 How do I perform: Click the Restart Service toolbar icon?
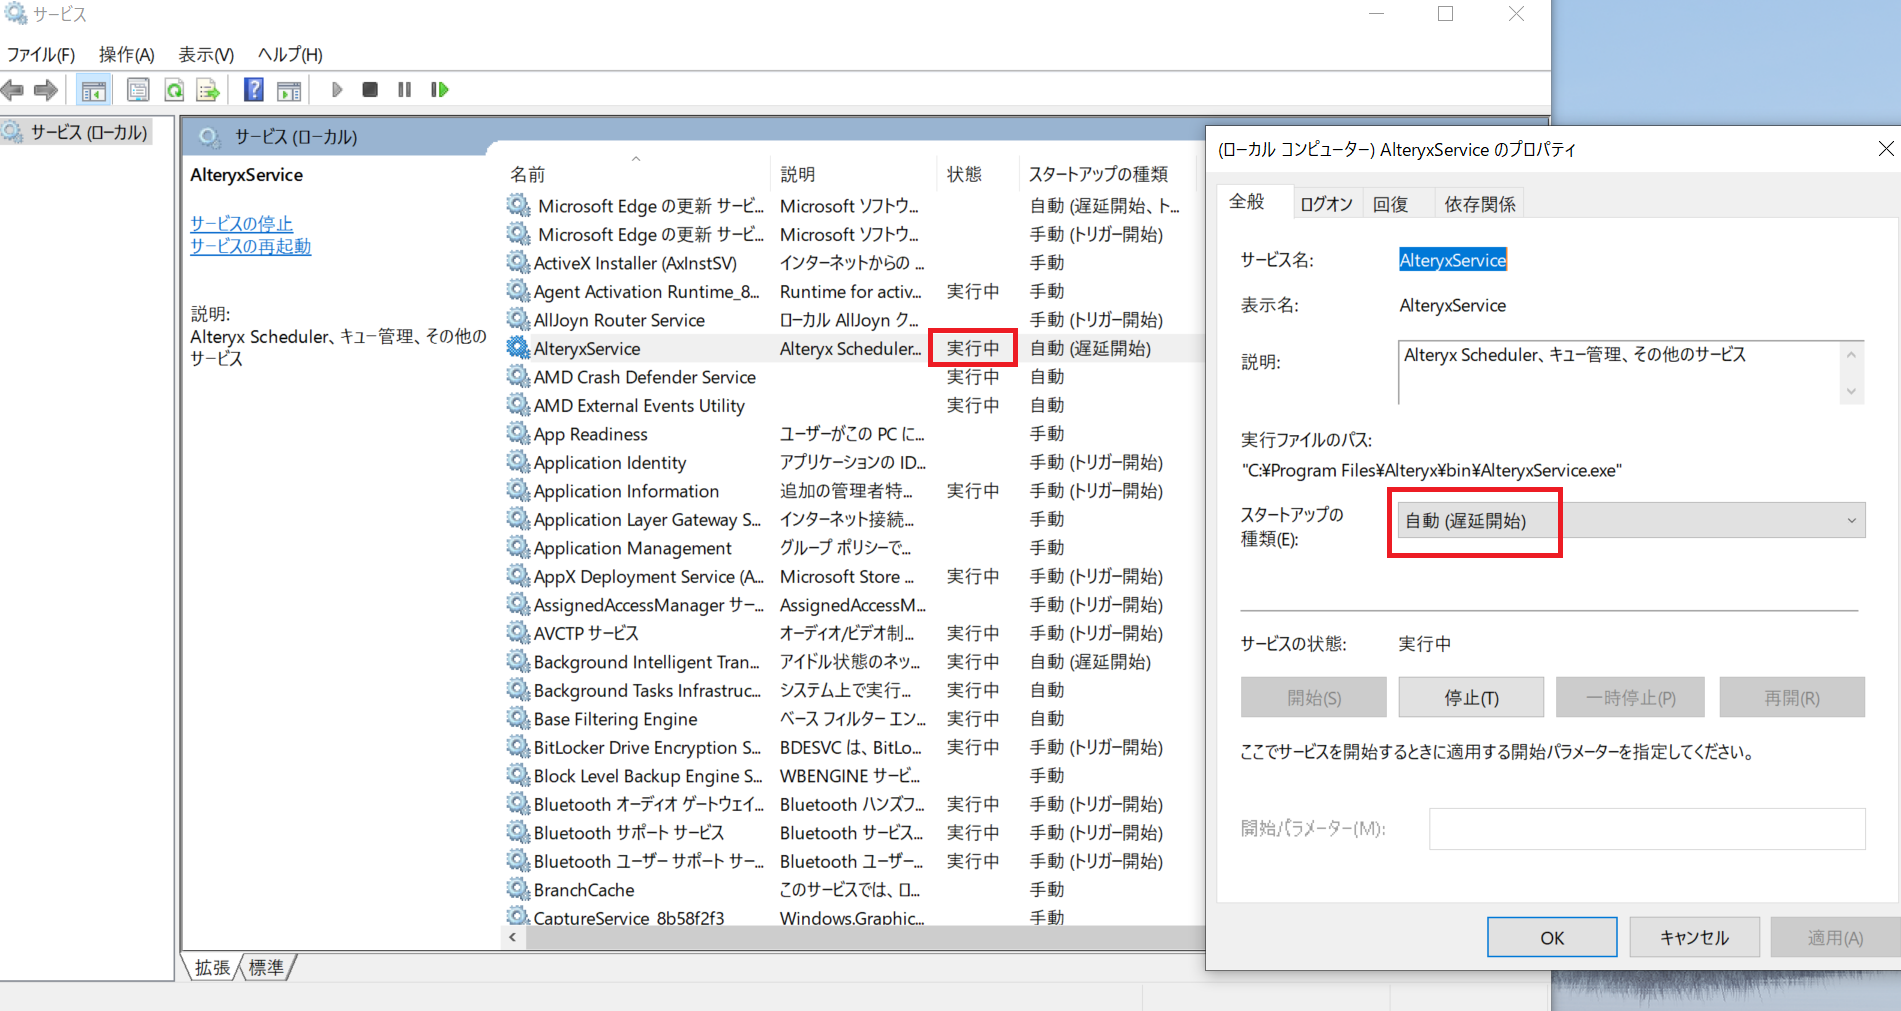[439, 90]
